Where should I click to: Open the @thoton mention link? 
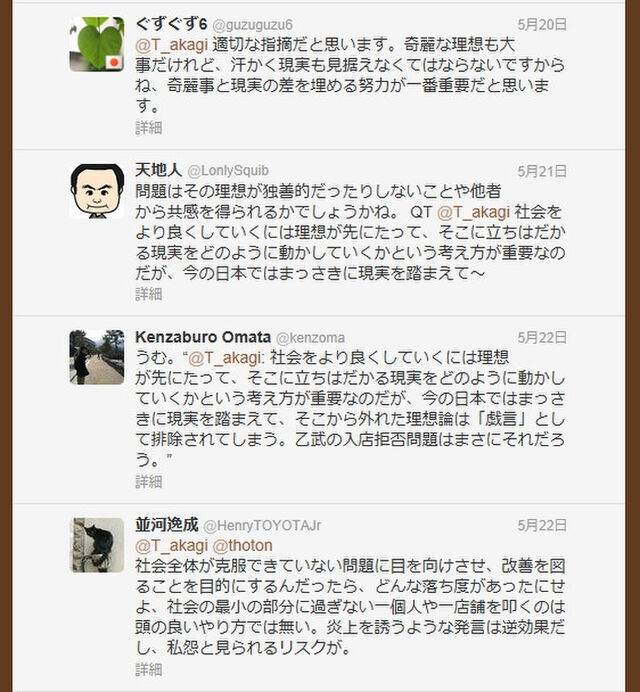[242, 546]
